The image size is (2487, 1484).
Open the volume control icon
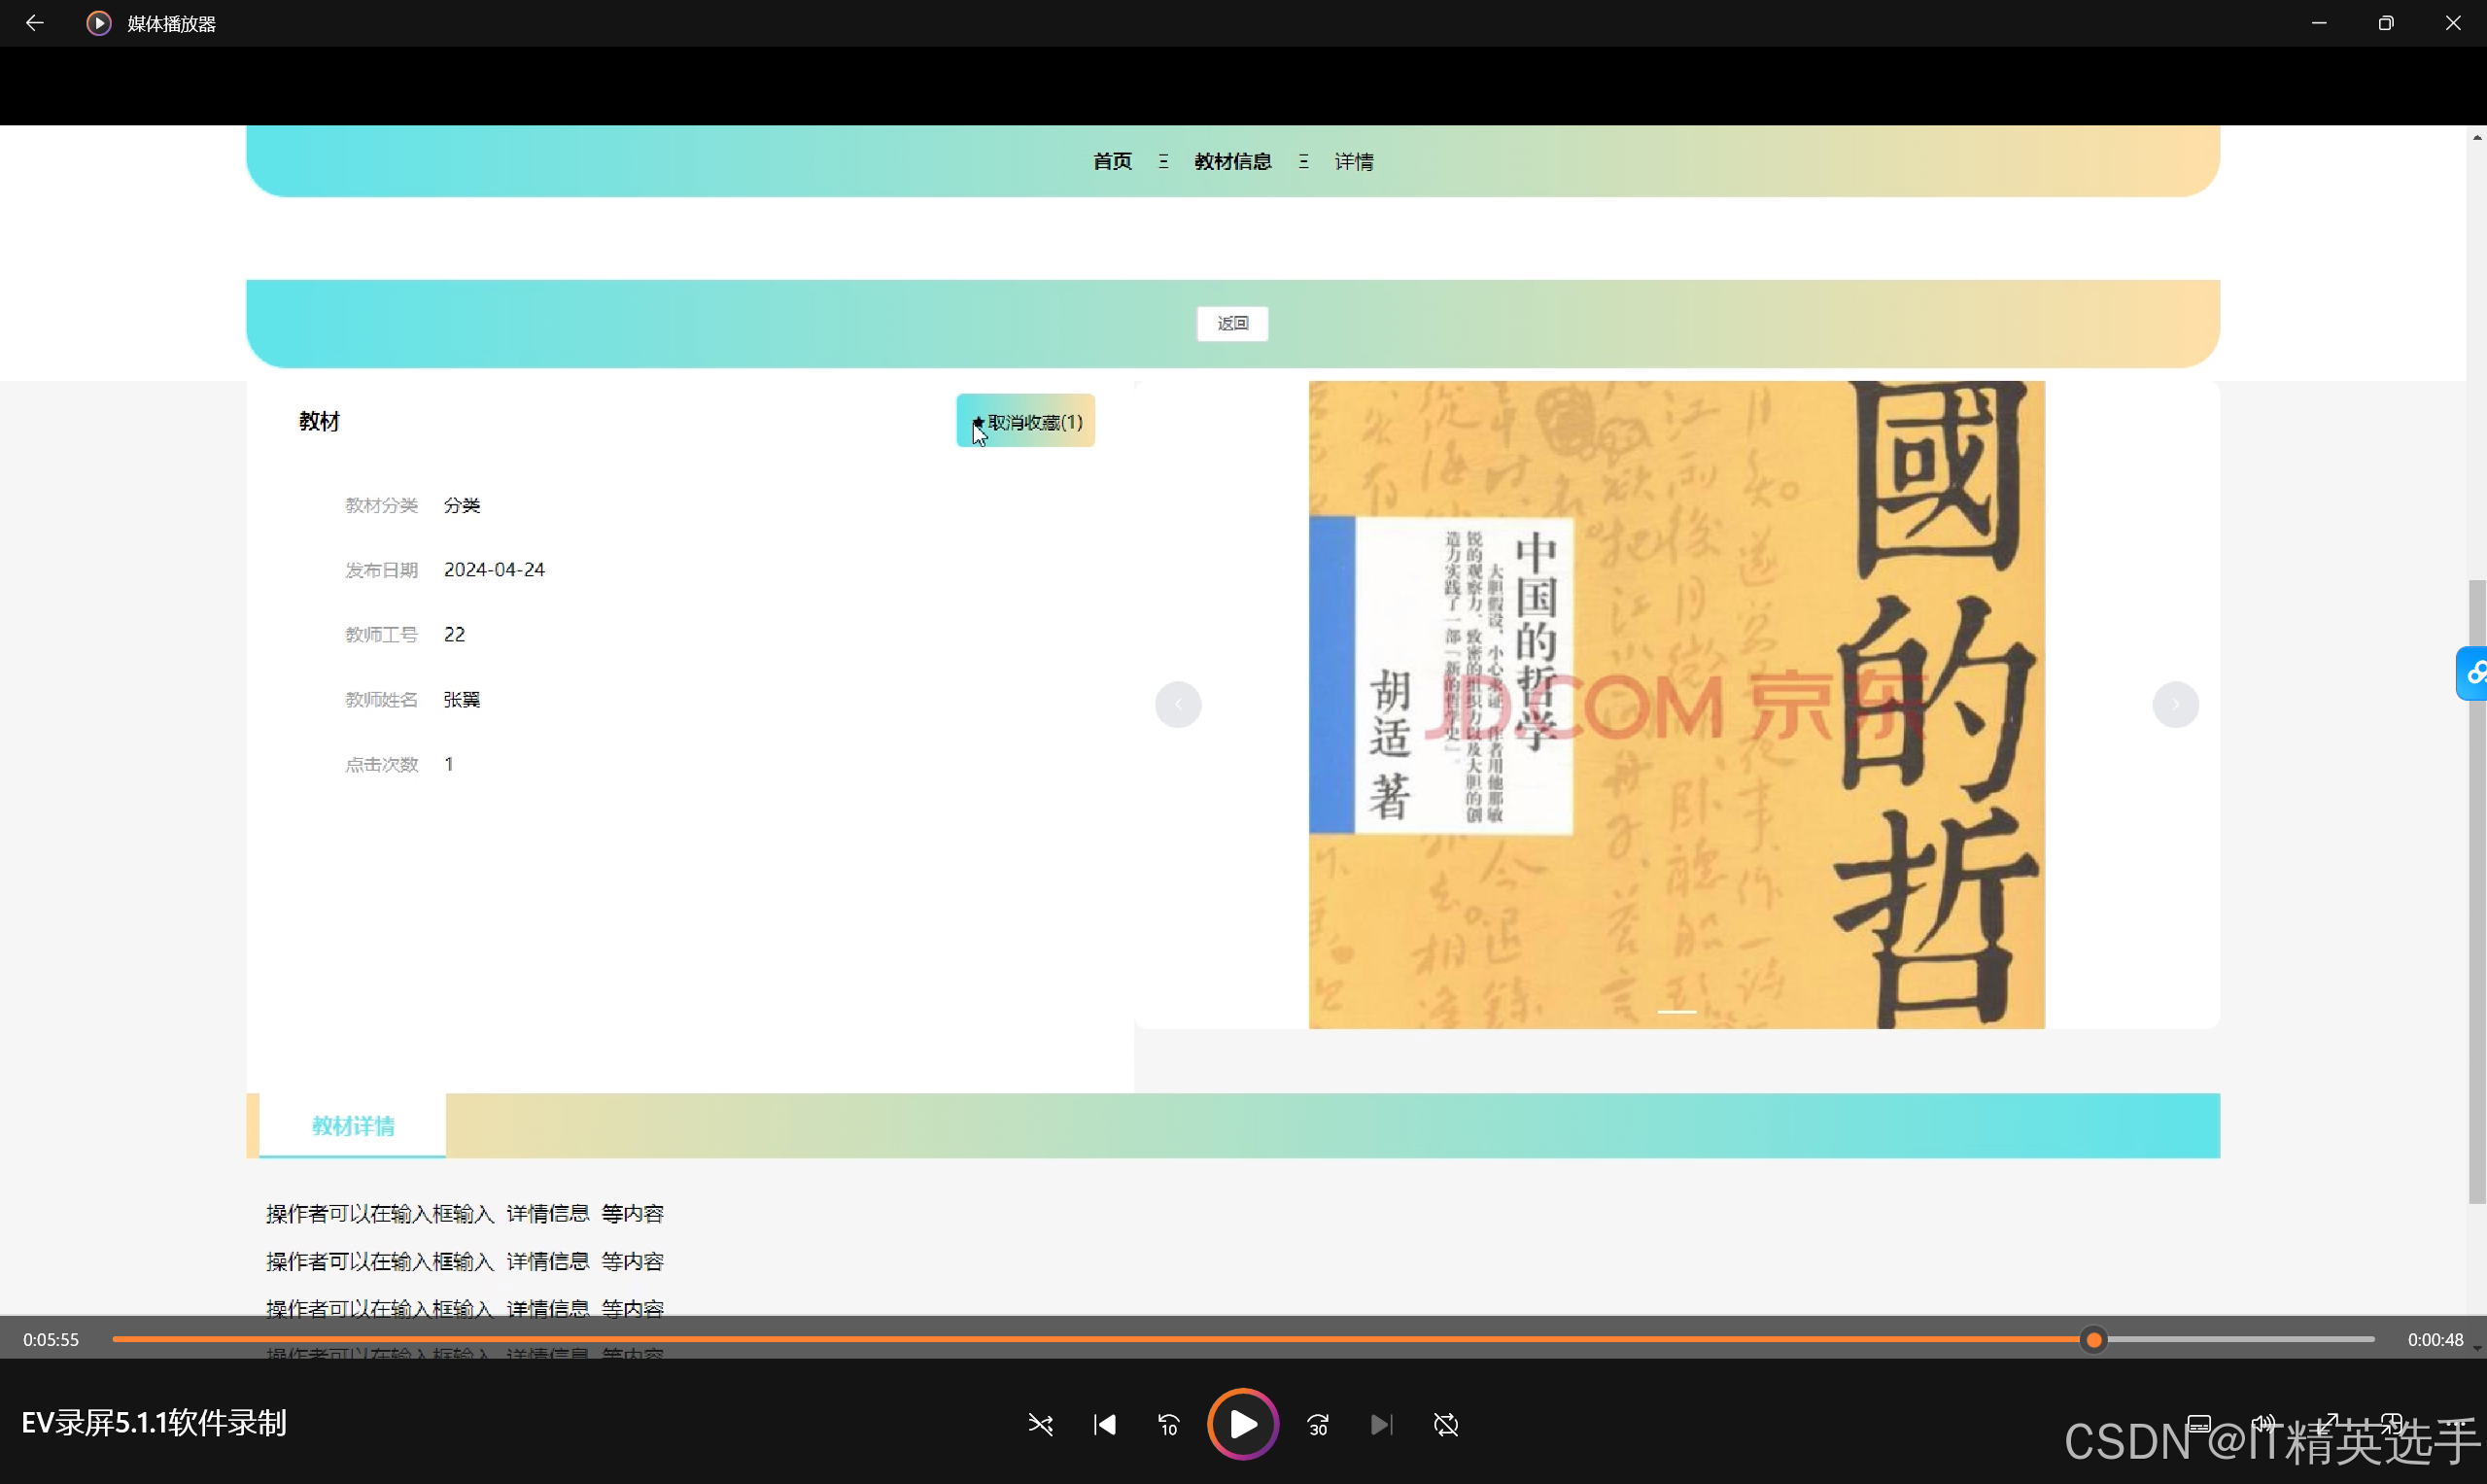click(2265, 1423)
